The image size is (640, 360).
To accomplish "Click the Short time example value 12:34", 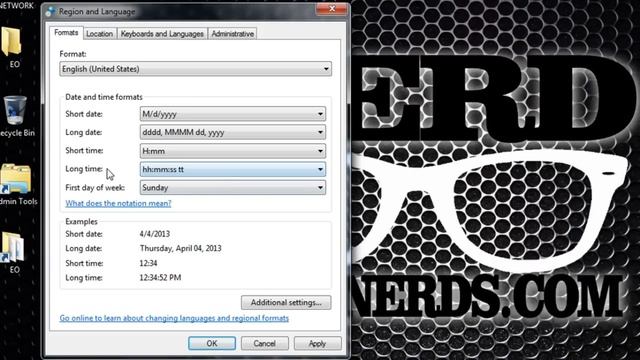I will click(x=148, y=263).
